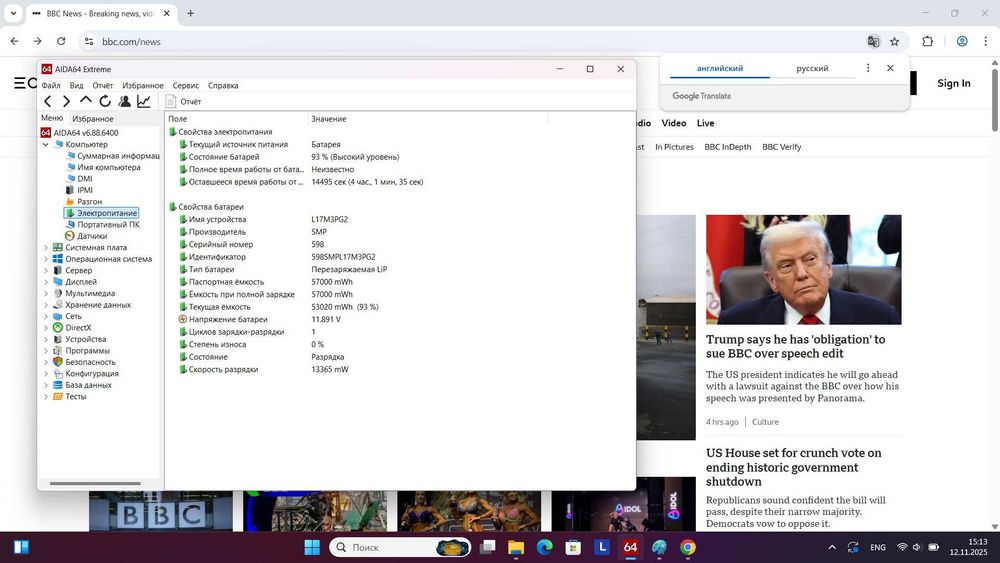1000x563 pixels.
Task: Select Имя компьютера tree item
Action: [103, 167]
